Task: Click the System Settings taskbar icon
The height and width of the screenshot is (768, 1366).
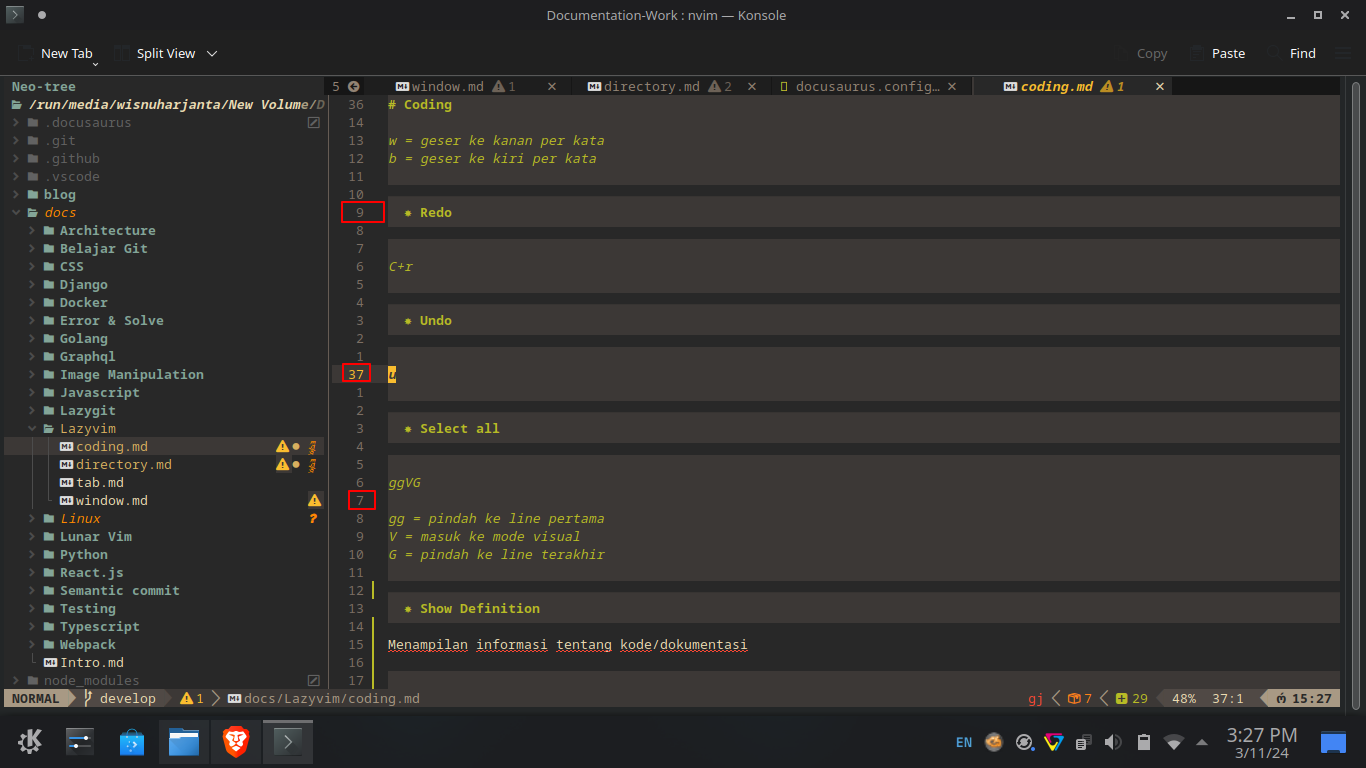Action: click(79, 741)
